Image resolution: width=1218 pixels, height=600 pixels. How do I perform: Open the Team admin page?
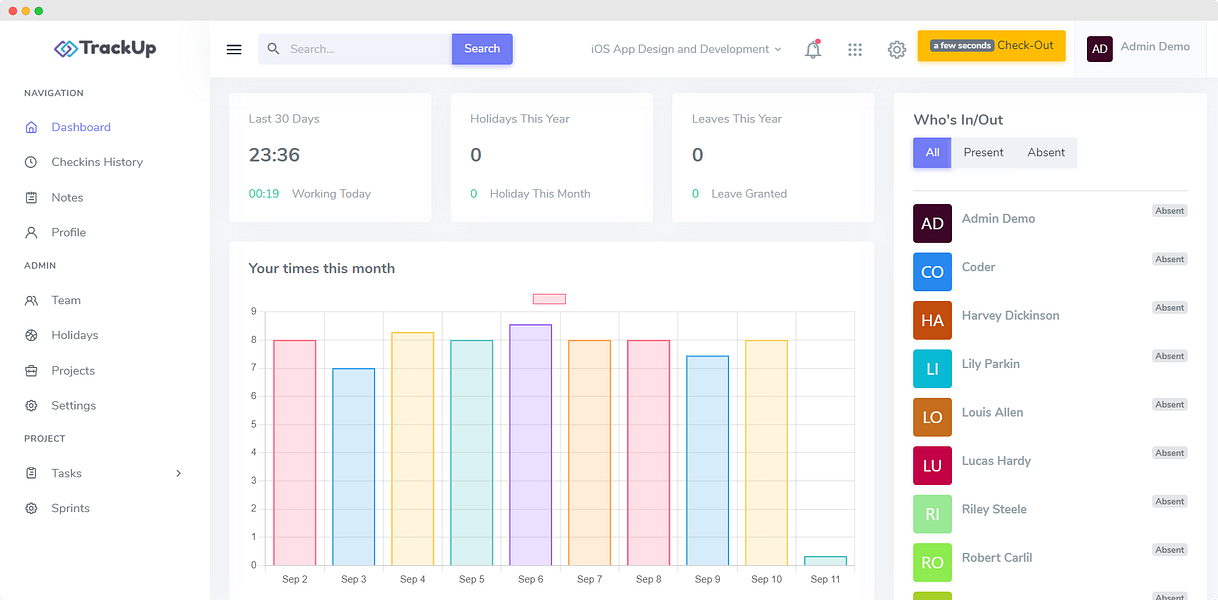[x=66, y=300]
